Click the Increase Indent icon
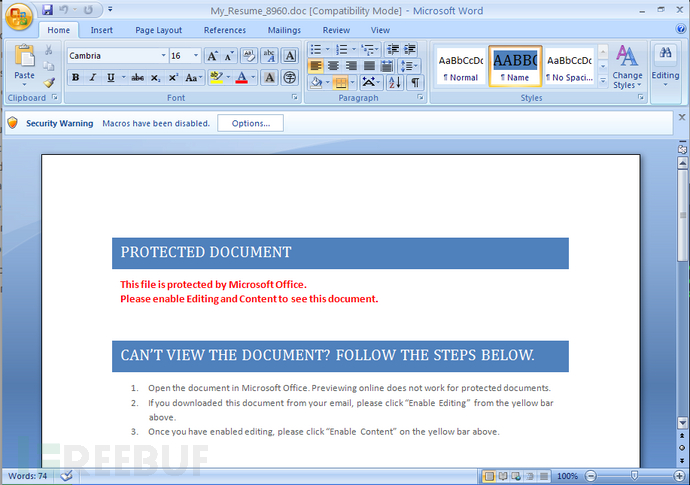The image size is (690, 485). click(x=410, y=49)
